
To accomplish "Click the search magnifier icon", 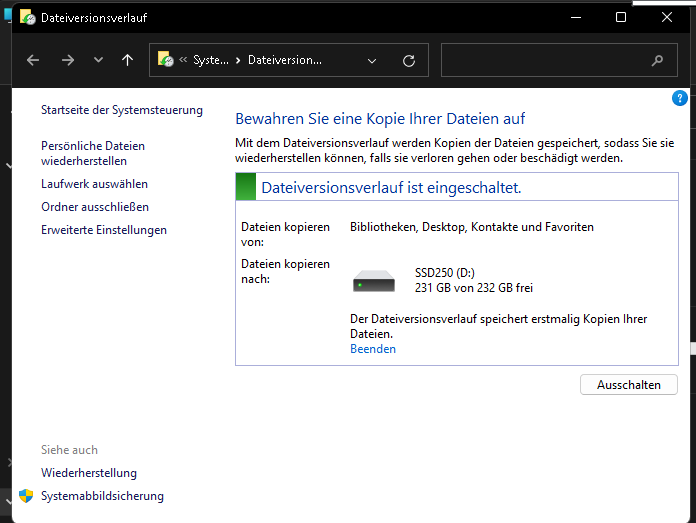I will [x=657, y=60].
